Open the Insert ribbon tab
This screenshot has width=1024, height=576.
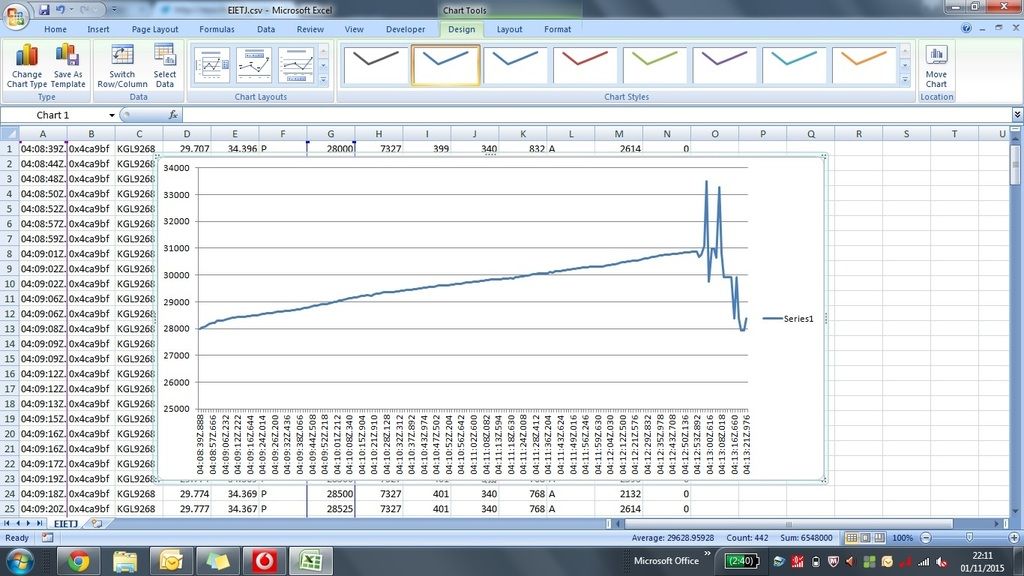[x=99, y=29]
